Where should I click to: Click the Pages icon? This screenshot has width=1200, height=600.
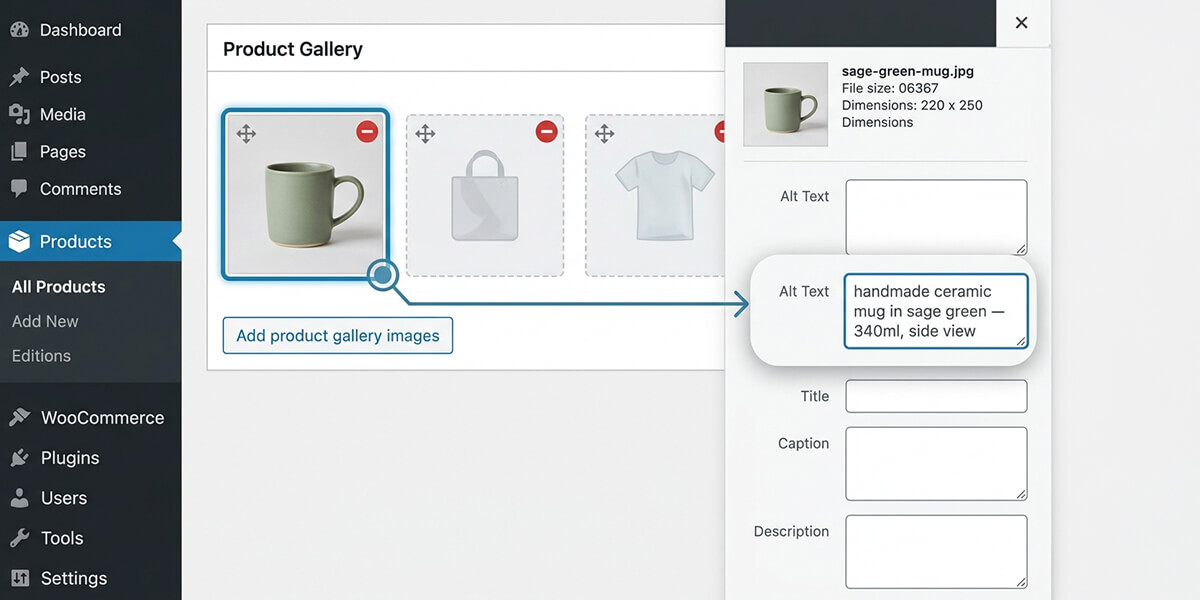[19, 152]
